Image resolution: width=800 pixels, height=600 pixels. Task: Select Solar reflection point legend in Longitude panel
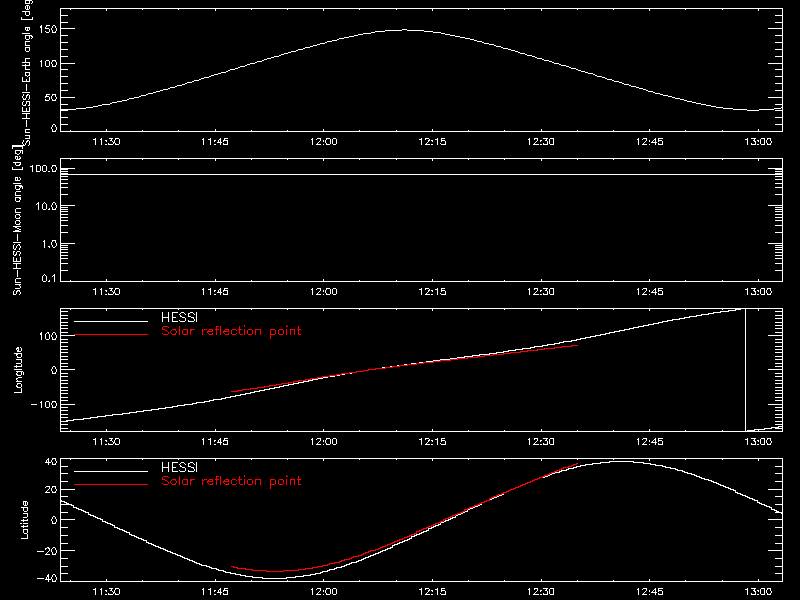click(x=231, y=331)
